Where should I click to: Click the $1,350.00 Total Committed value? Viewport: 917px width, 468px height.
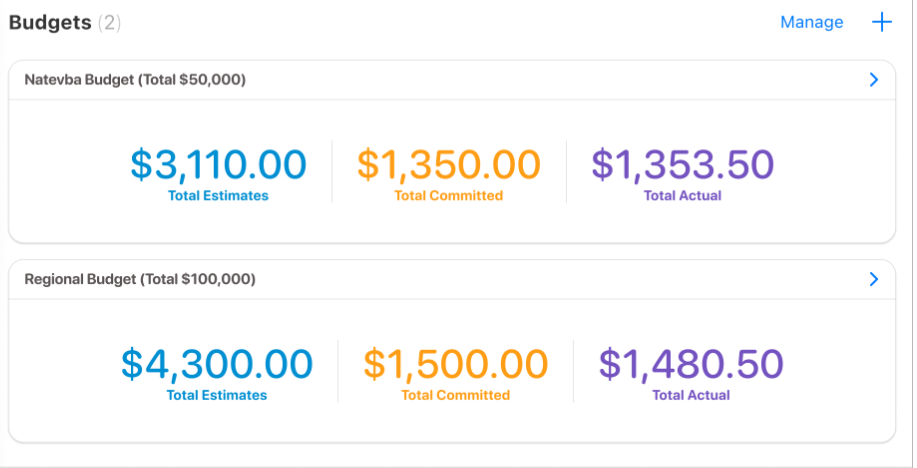[449, 165]
